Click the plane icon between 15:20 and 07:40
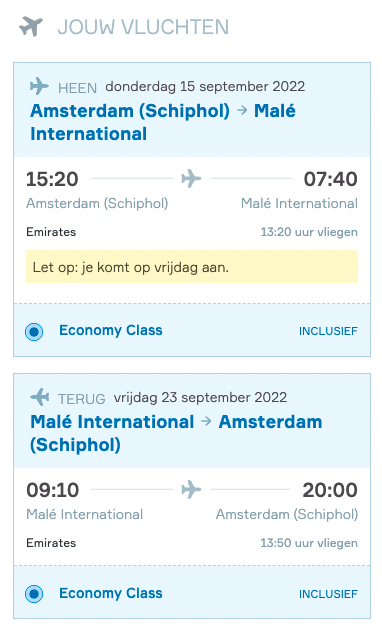 pyautogui.click(x=191, y=178)
